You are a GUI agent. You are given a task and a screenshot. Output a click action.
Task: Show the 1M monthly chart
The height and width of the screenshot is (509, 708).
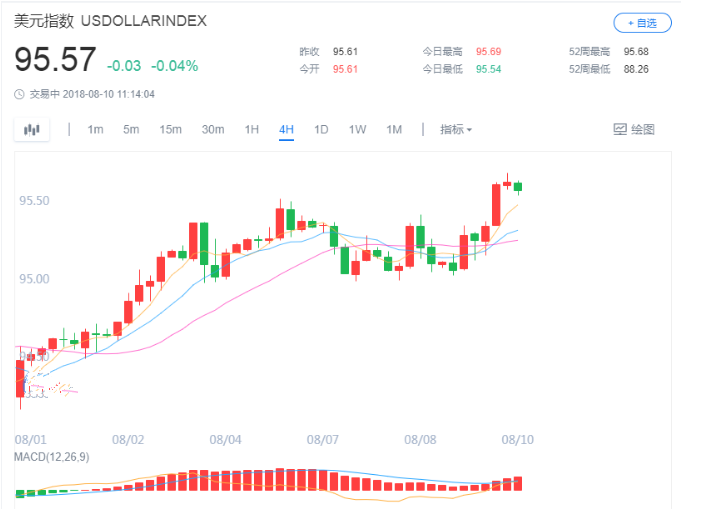394,130
